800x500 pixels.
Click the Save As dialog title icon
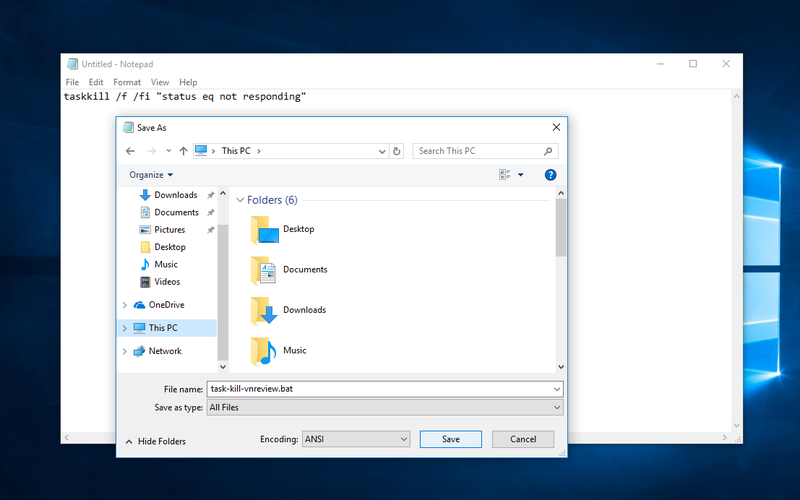[x=128, y=128]
